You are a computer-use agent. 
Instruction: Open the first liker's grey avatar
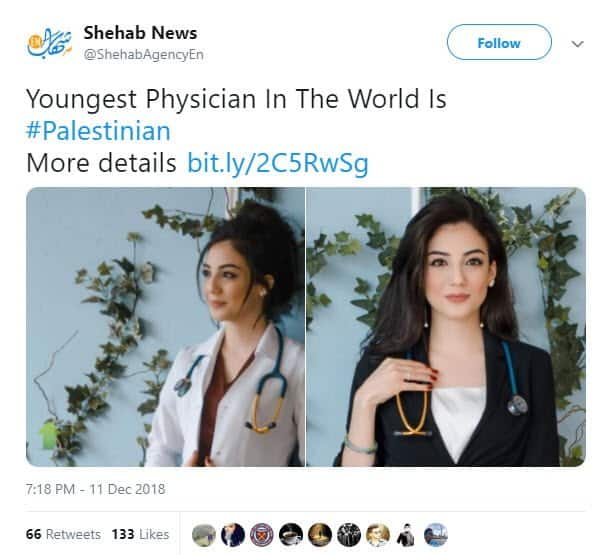tap(204, 535)
